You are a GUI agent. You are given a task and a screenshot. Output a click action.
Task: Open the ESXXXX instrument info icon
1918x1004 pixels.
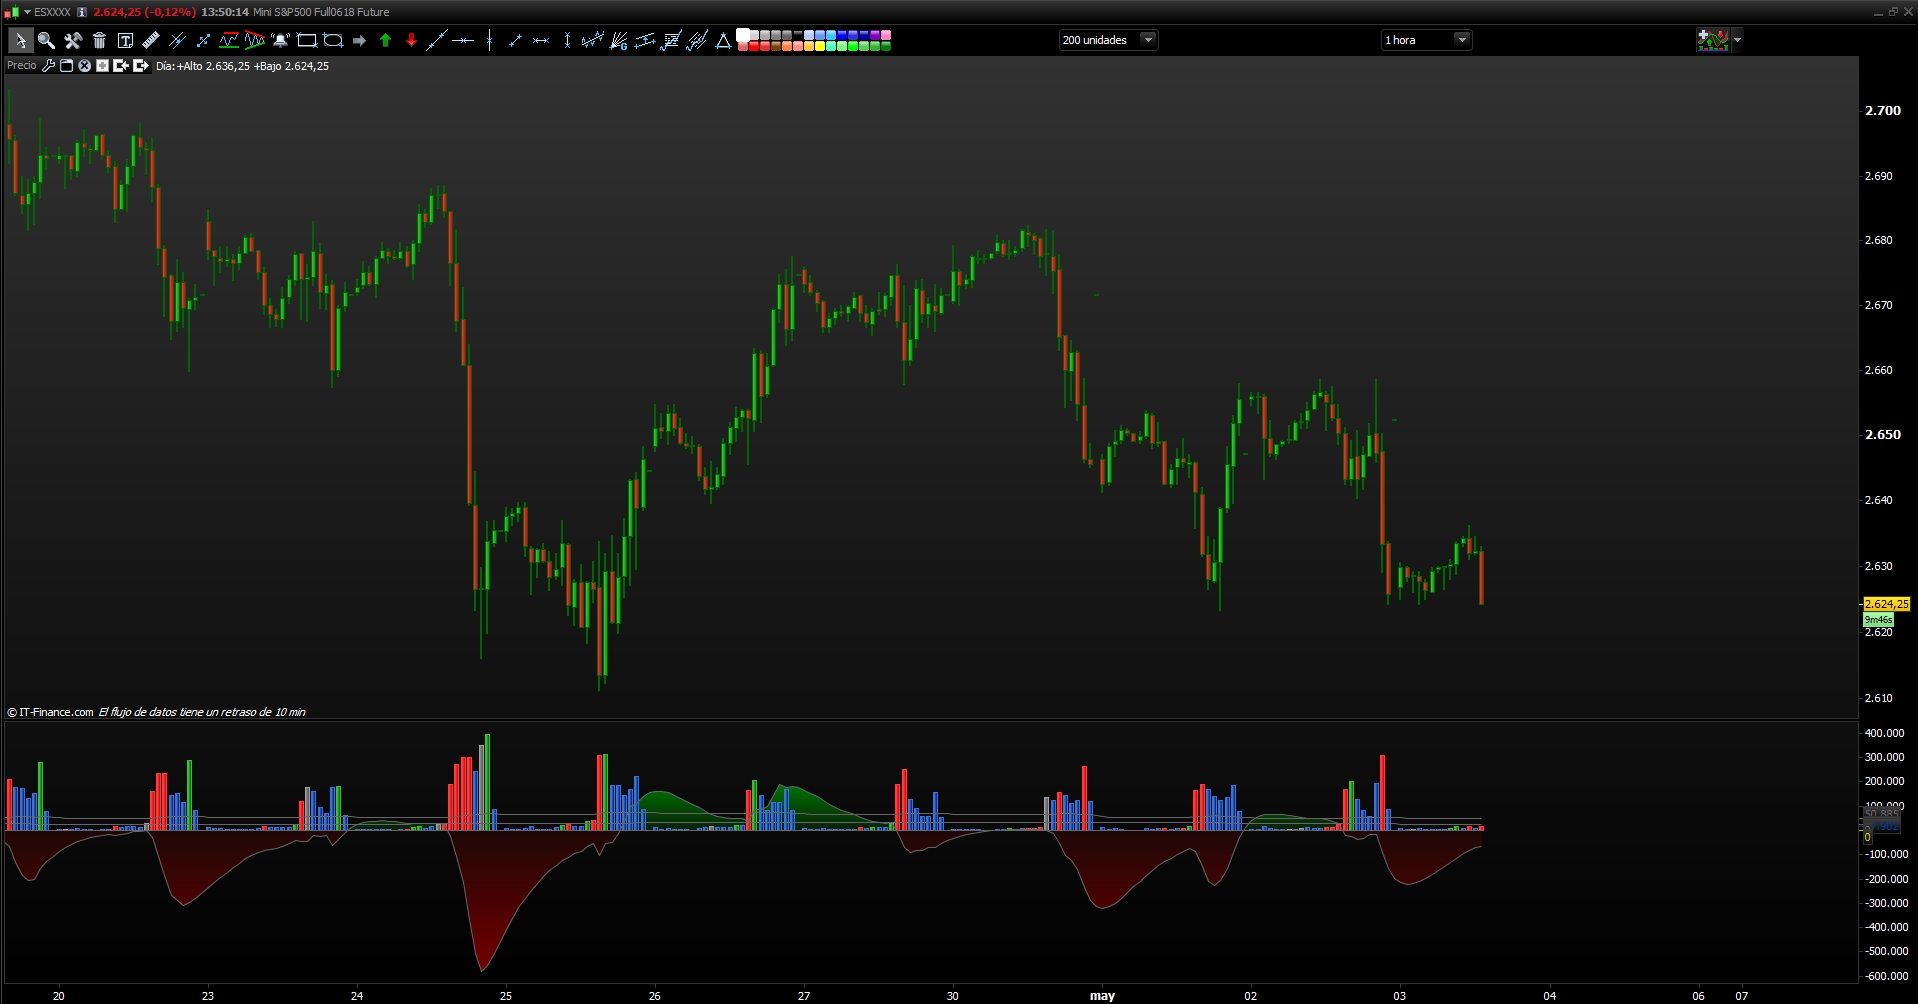coord(82,12)
